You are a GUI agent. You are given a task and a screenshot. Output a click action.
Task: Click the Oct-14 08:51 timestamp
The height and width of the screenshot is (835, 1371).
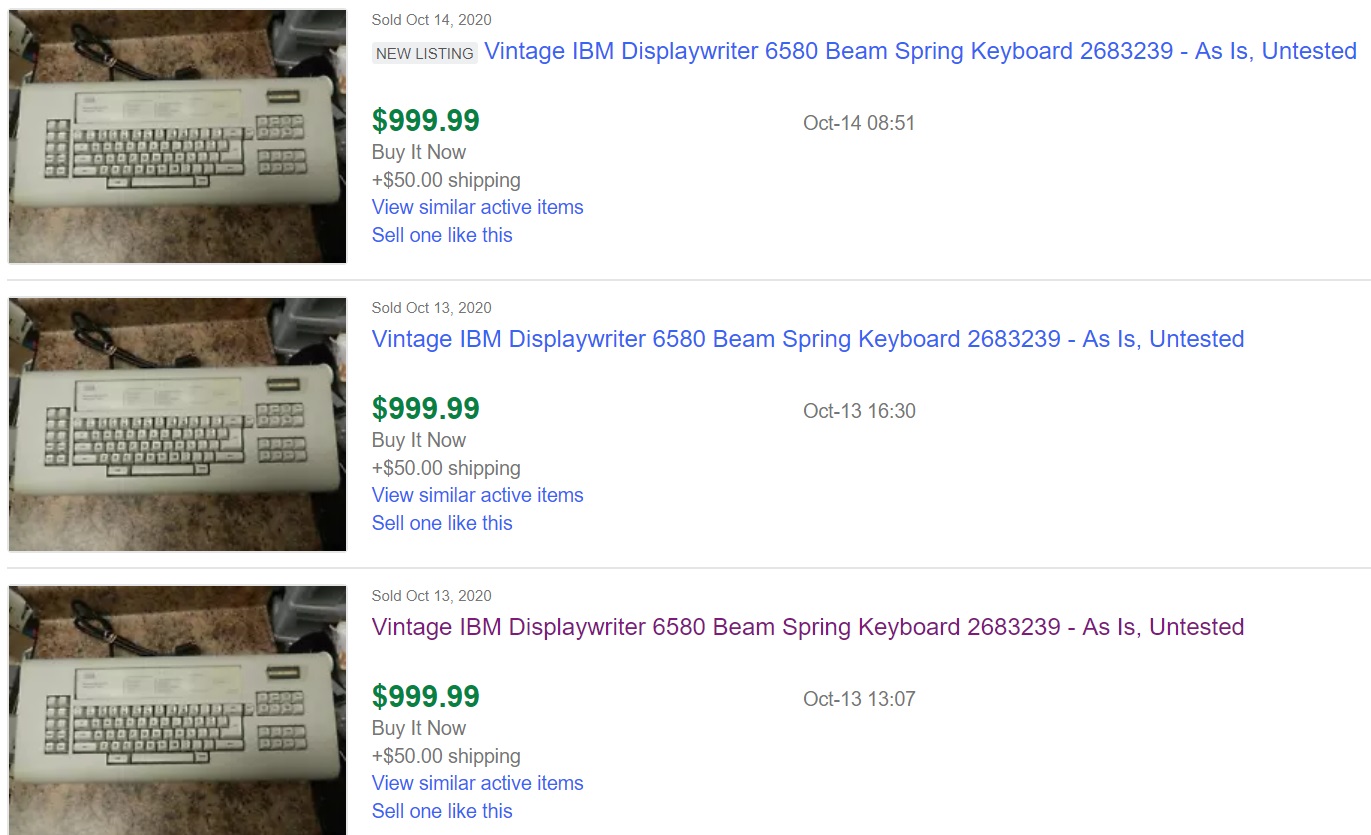click(x=860, y=123)
